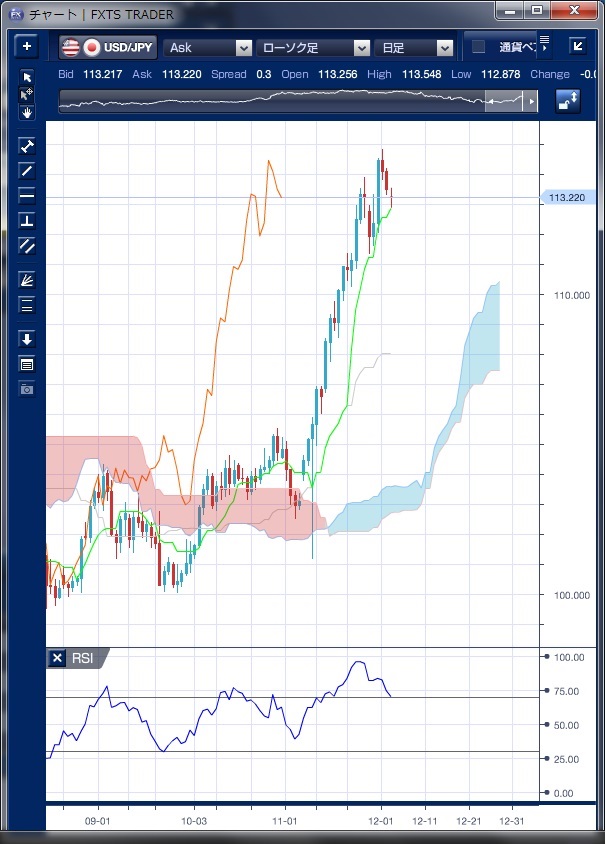Image resolution: width=606 pixels, height=844 pixels.
Task: Select the arrow pointer tool
Action: (27, 77)
